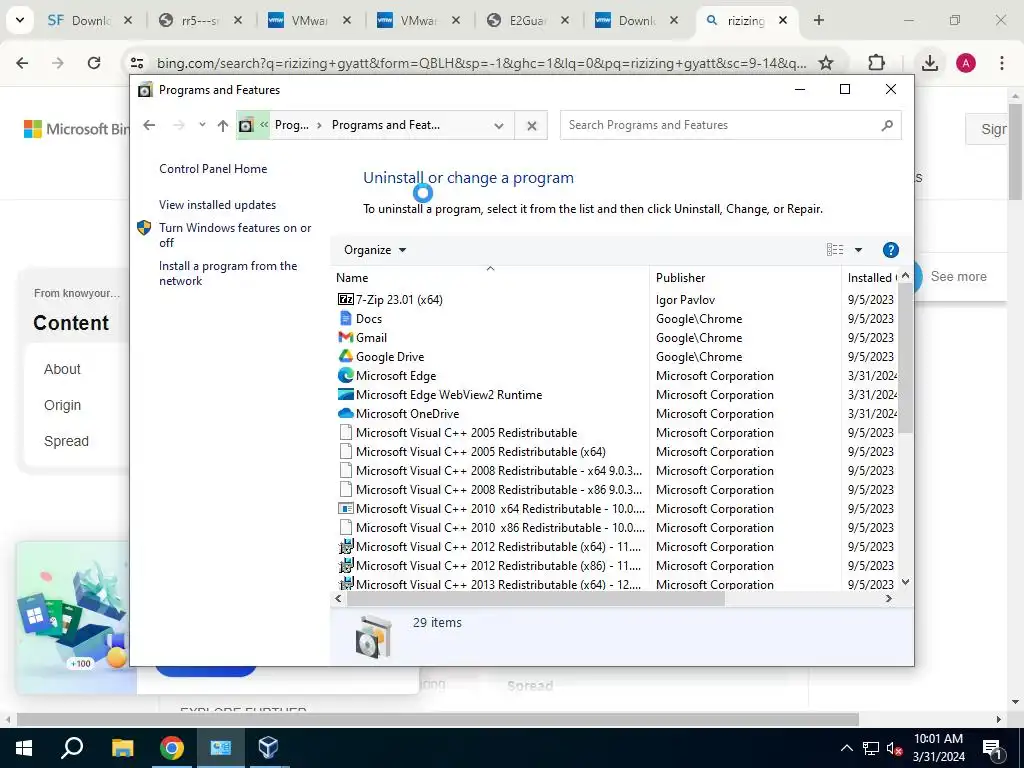Open Chrome extensions puzzle icon
The image size is (1024, 768).
click(876, 63)
